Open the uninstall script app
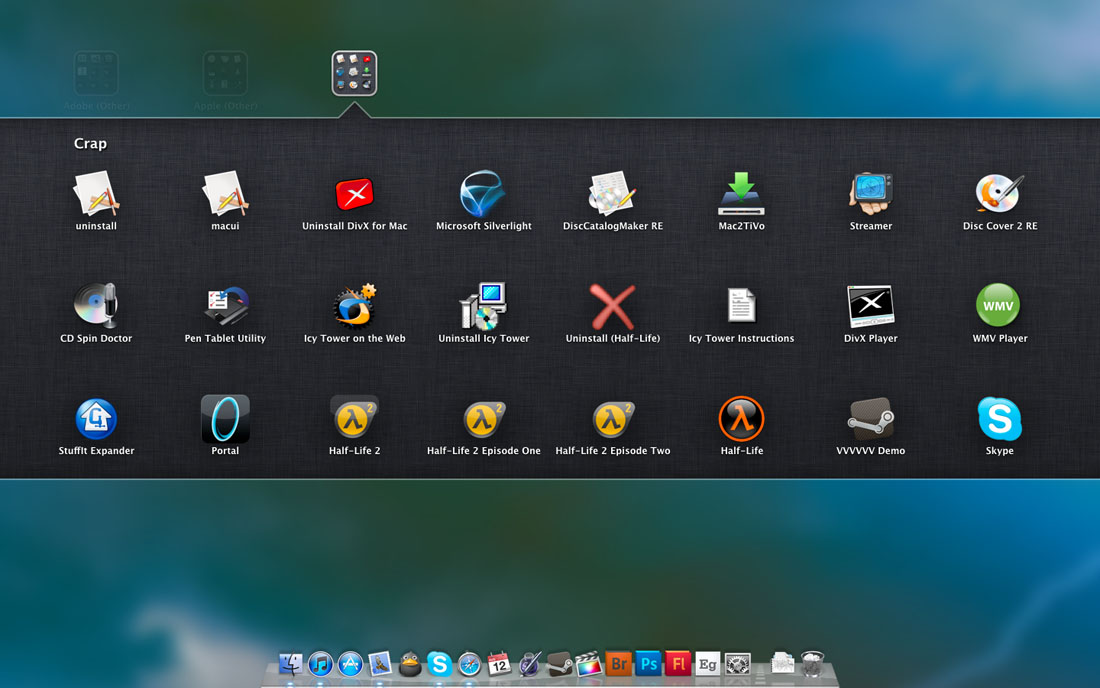 (x=96, y=194)
